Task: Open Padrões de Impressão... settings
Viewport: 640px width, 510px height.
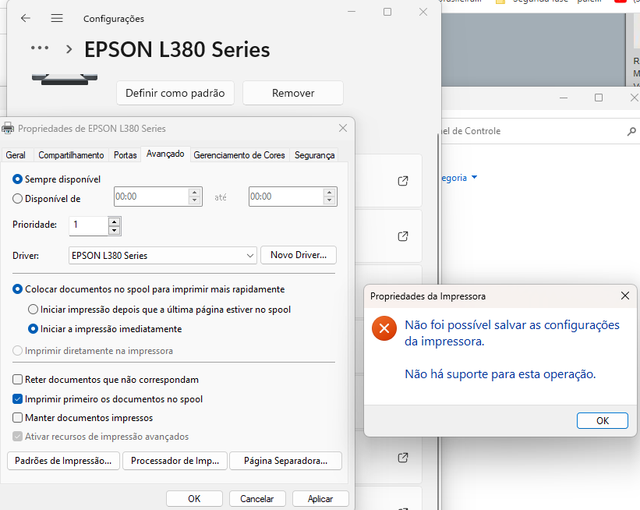Action: click(x=63, y=461)
